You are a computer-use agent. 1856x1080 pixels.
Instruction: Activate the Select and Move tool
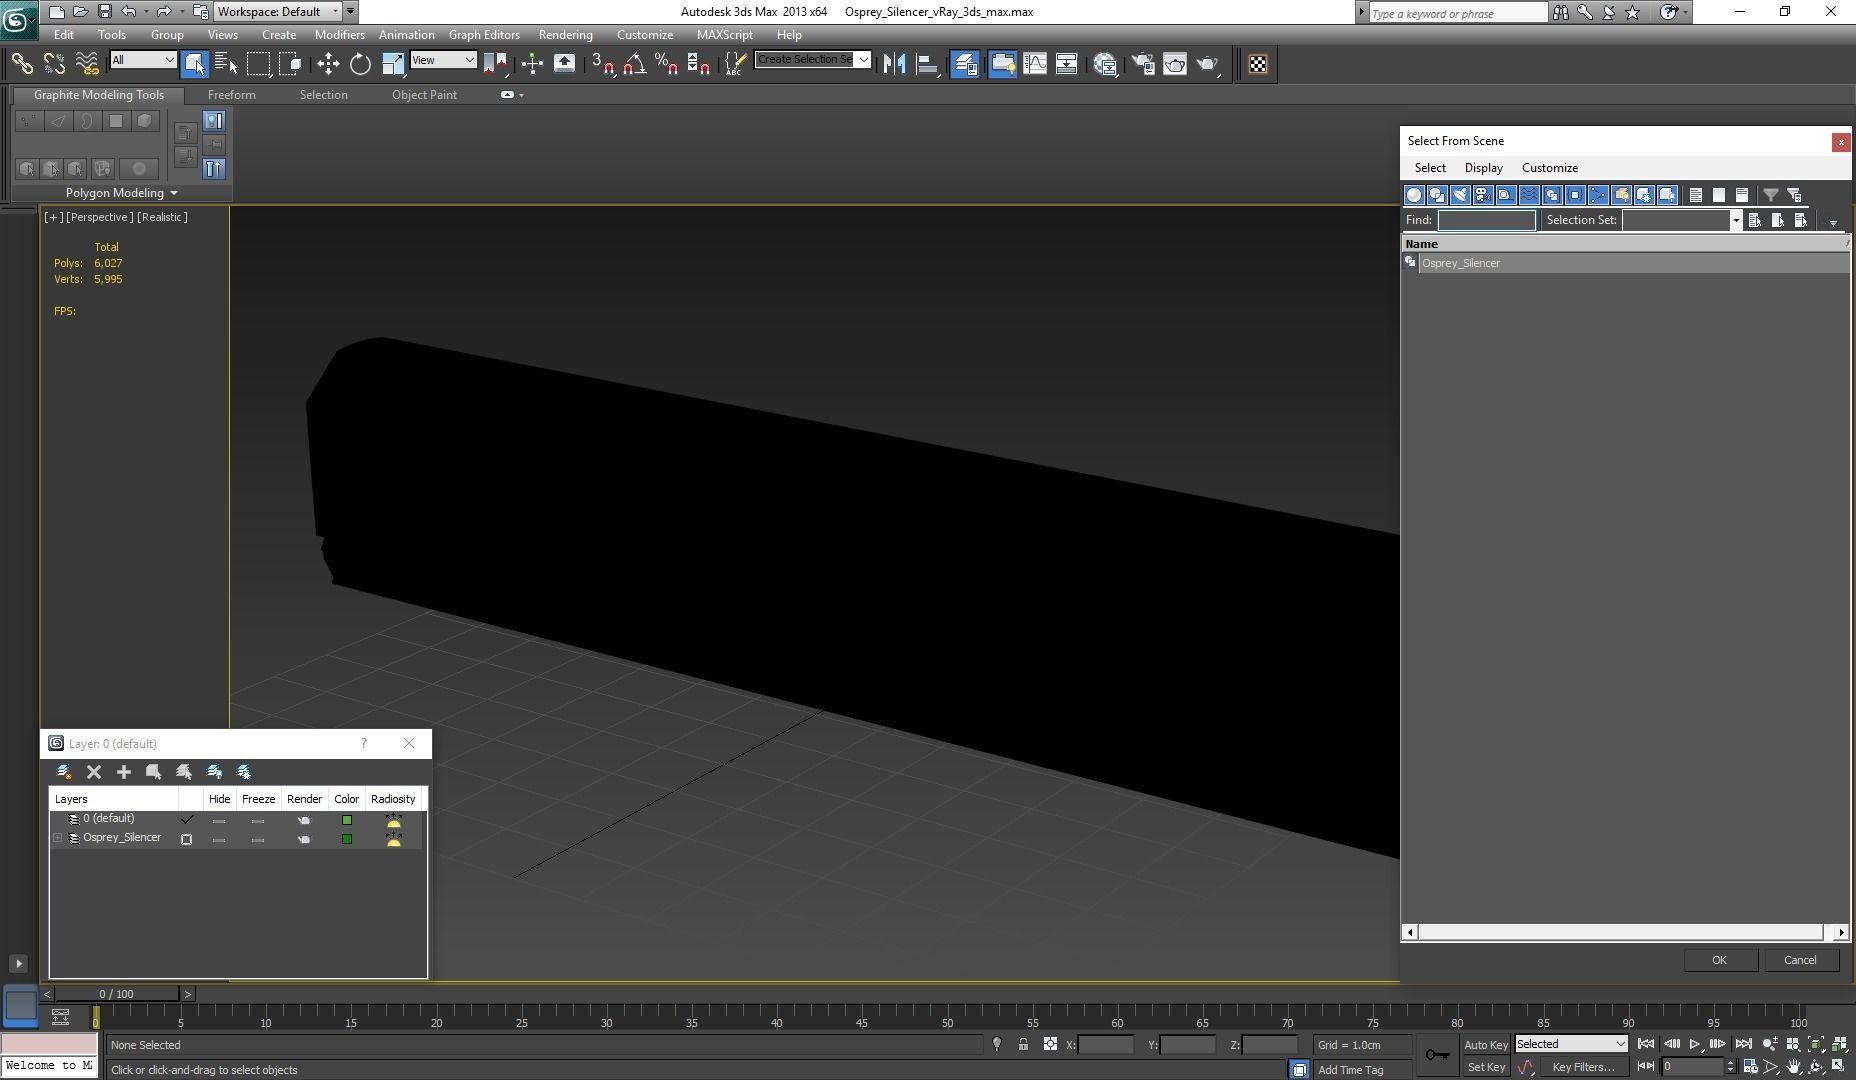pos(328,64)
